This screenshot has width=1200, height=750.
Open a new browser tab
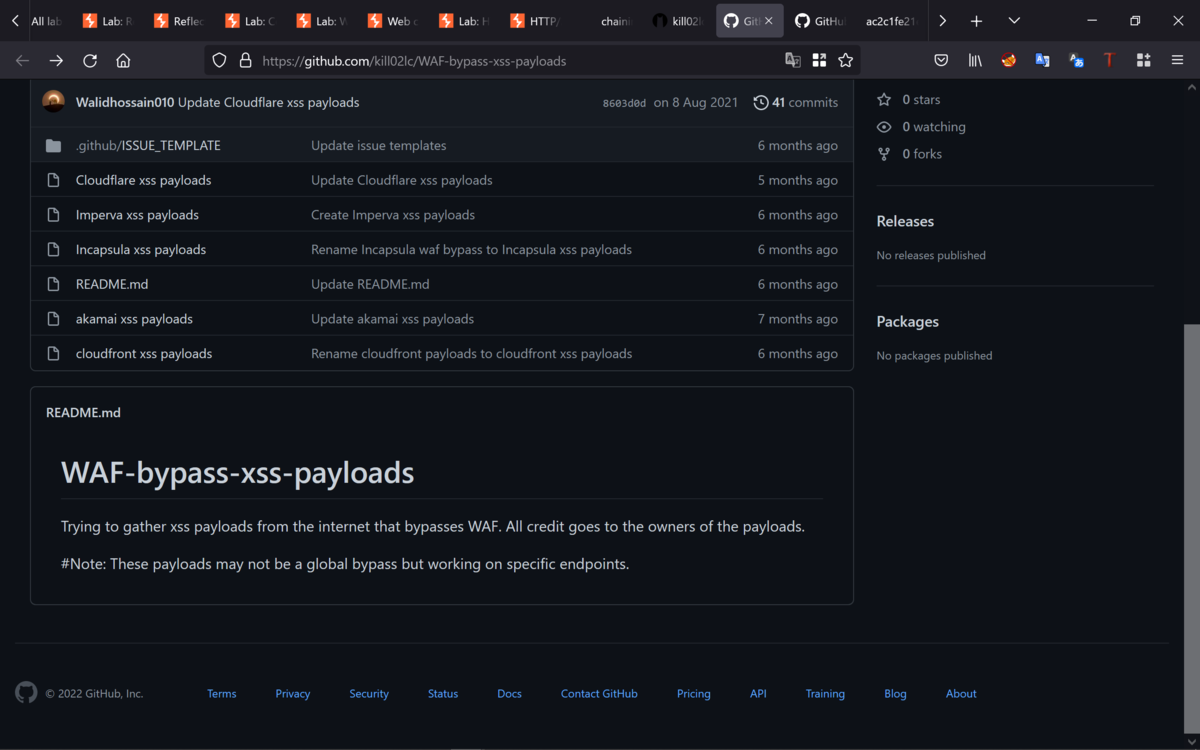[976, 21]
